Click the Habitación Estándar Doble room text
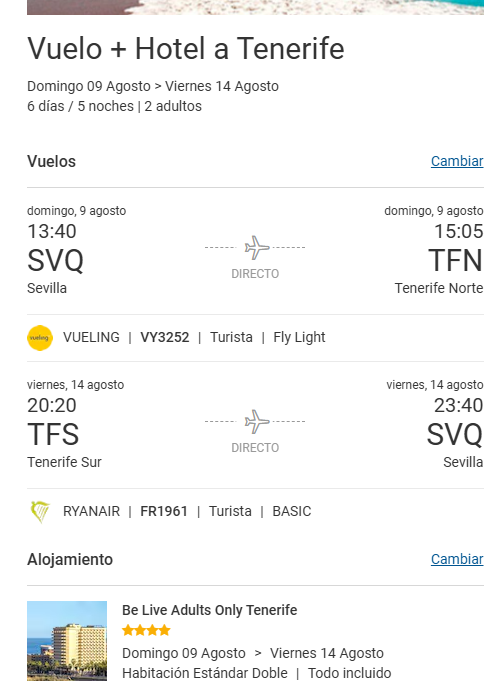 click(x=205, y=673)
